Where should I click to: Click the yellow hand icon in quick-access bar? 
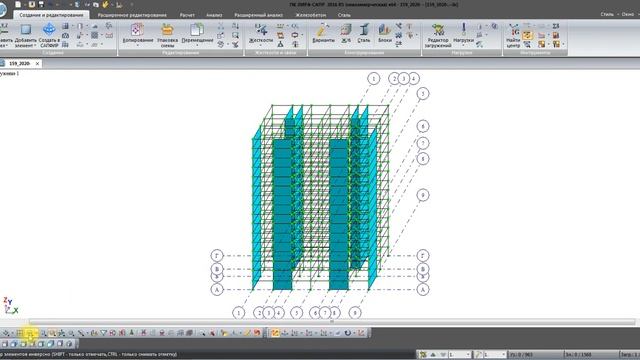point(106,4)
